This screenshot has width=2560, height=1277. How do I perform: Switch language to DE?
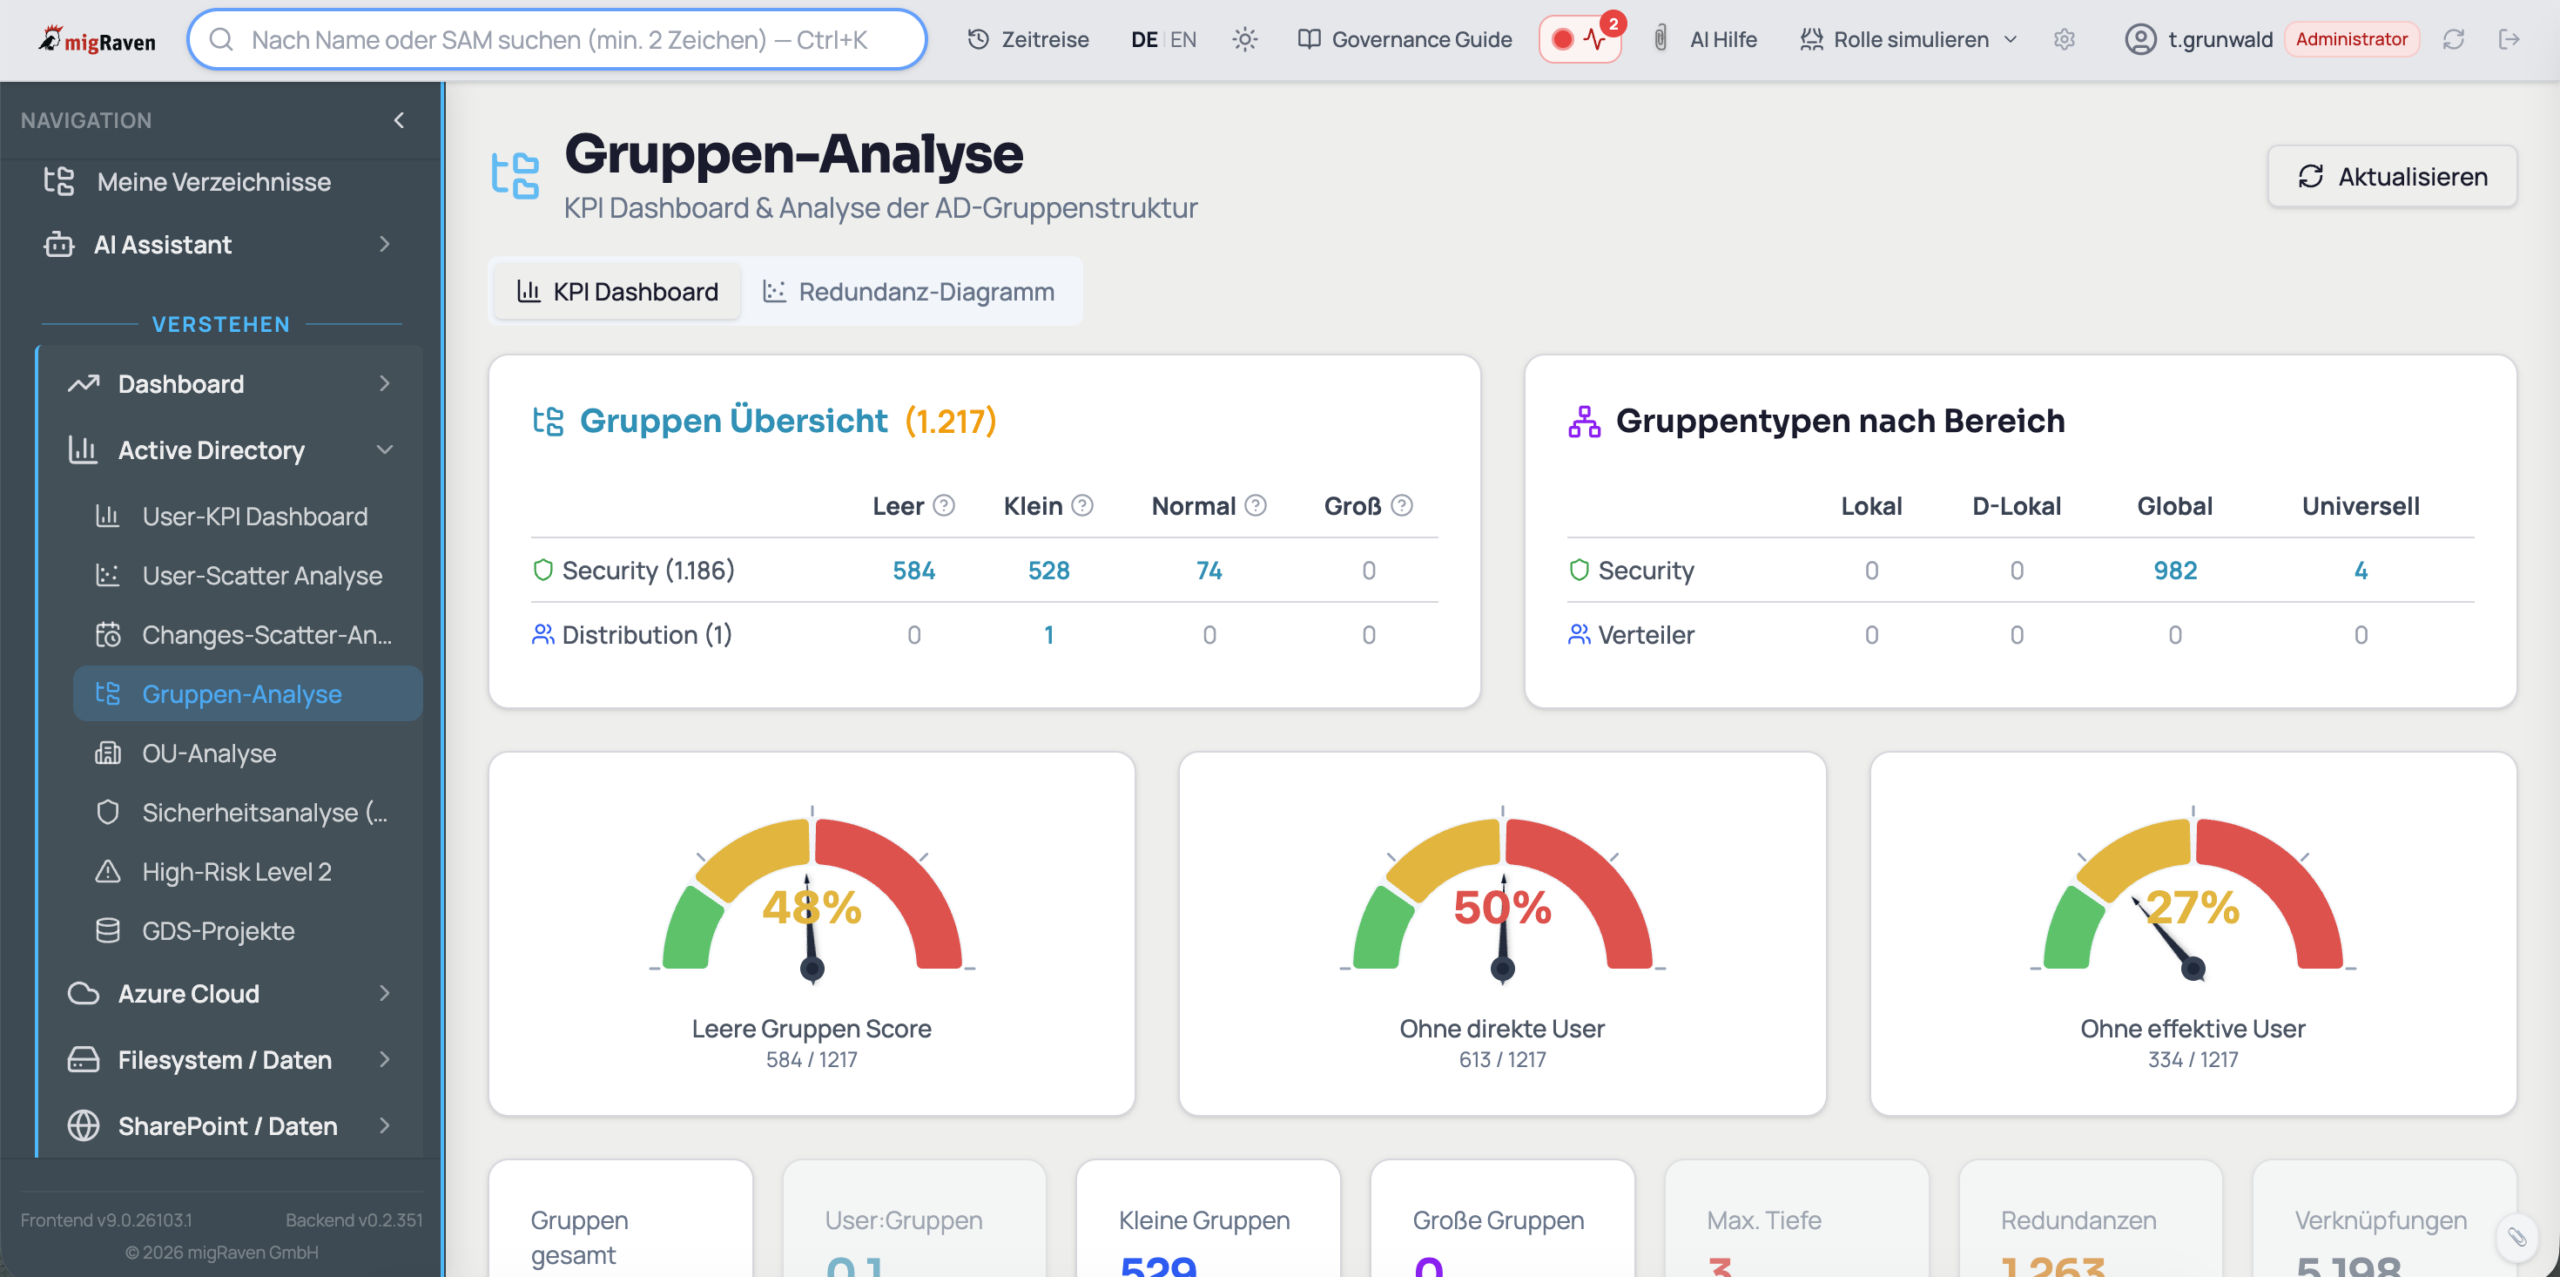point(1143,39)
